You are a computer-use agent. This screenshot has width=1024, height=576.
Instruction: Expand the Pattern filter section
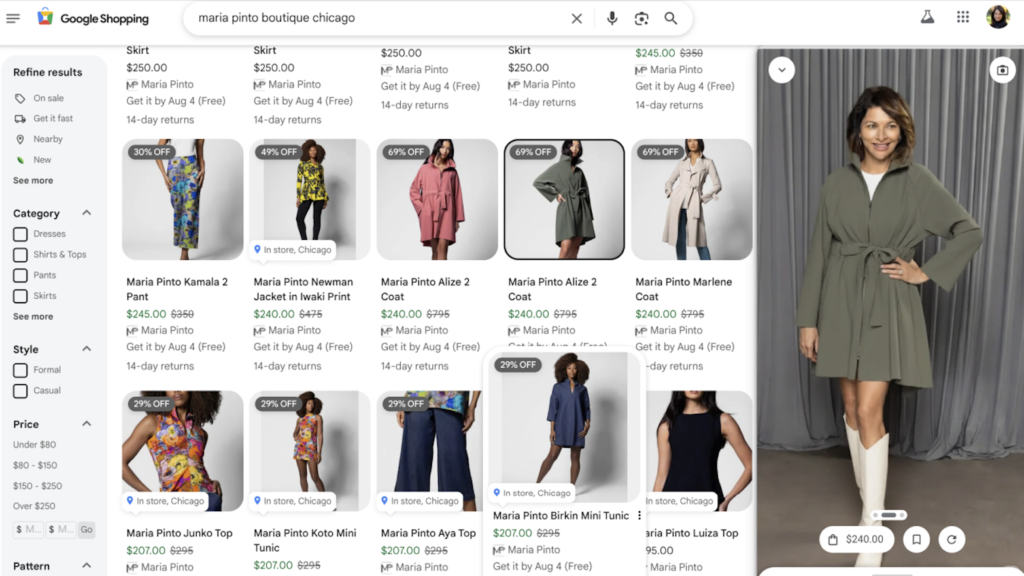pos(86,566)
